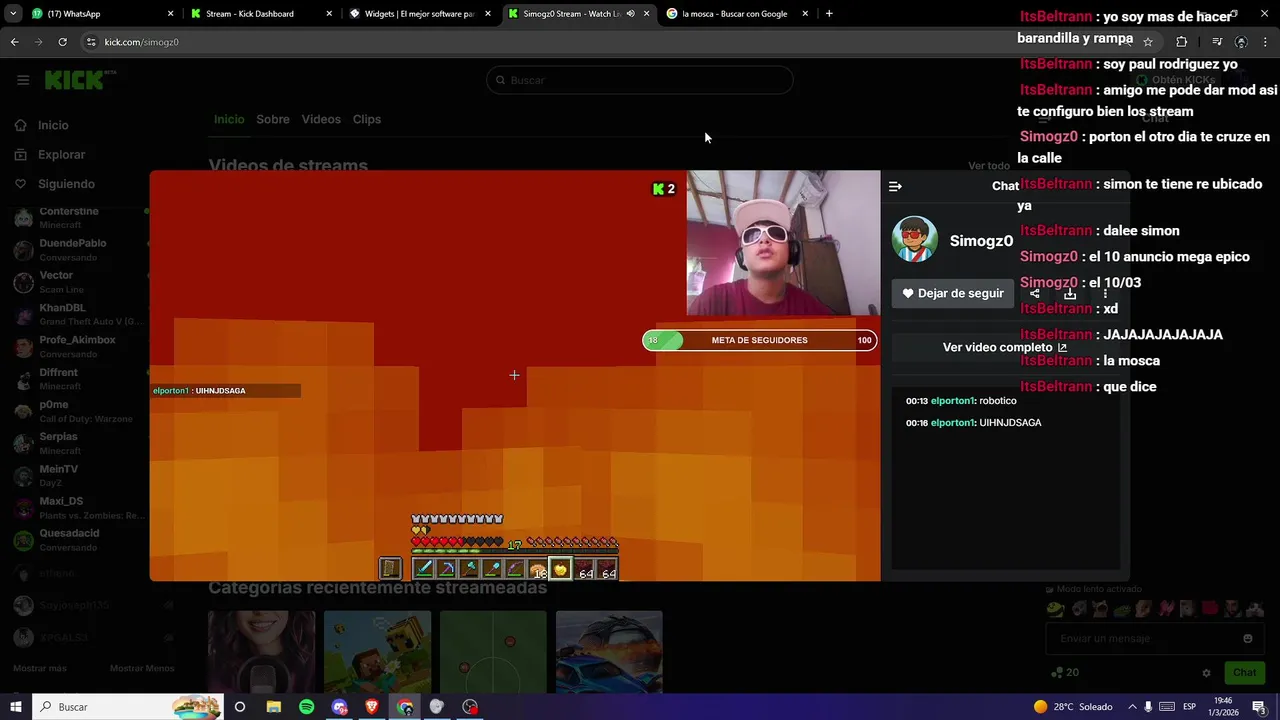Open DuendePablo channel in the sidebar
This screenshot has width=1280, height=720.
tap(80, 250)
